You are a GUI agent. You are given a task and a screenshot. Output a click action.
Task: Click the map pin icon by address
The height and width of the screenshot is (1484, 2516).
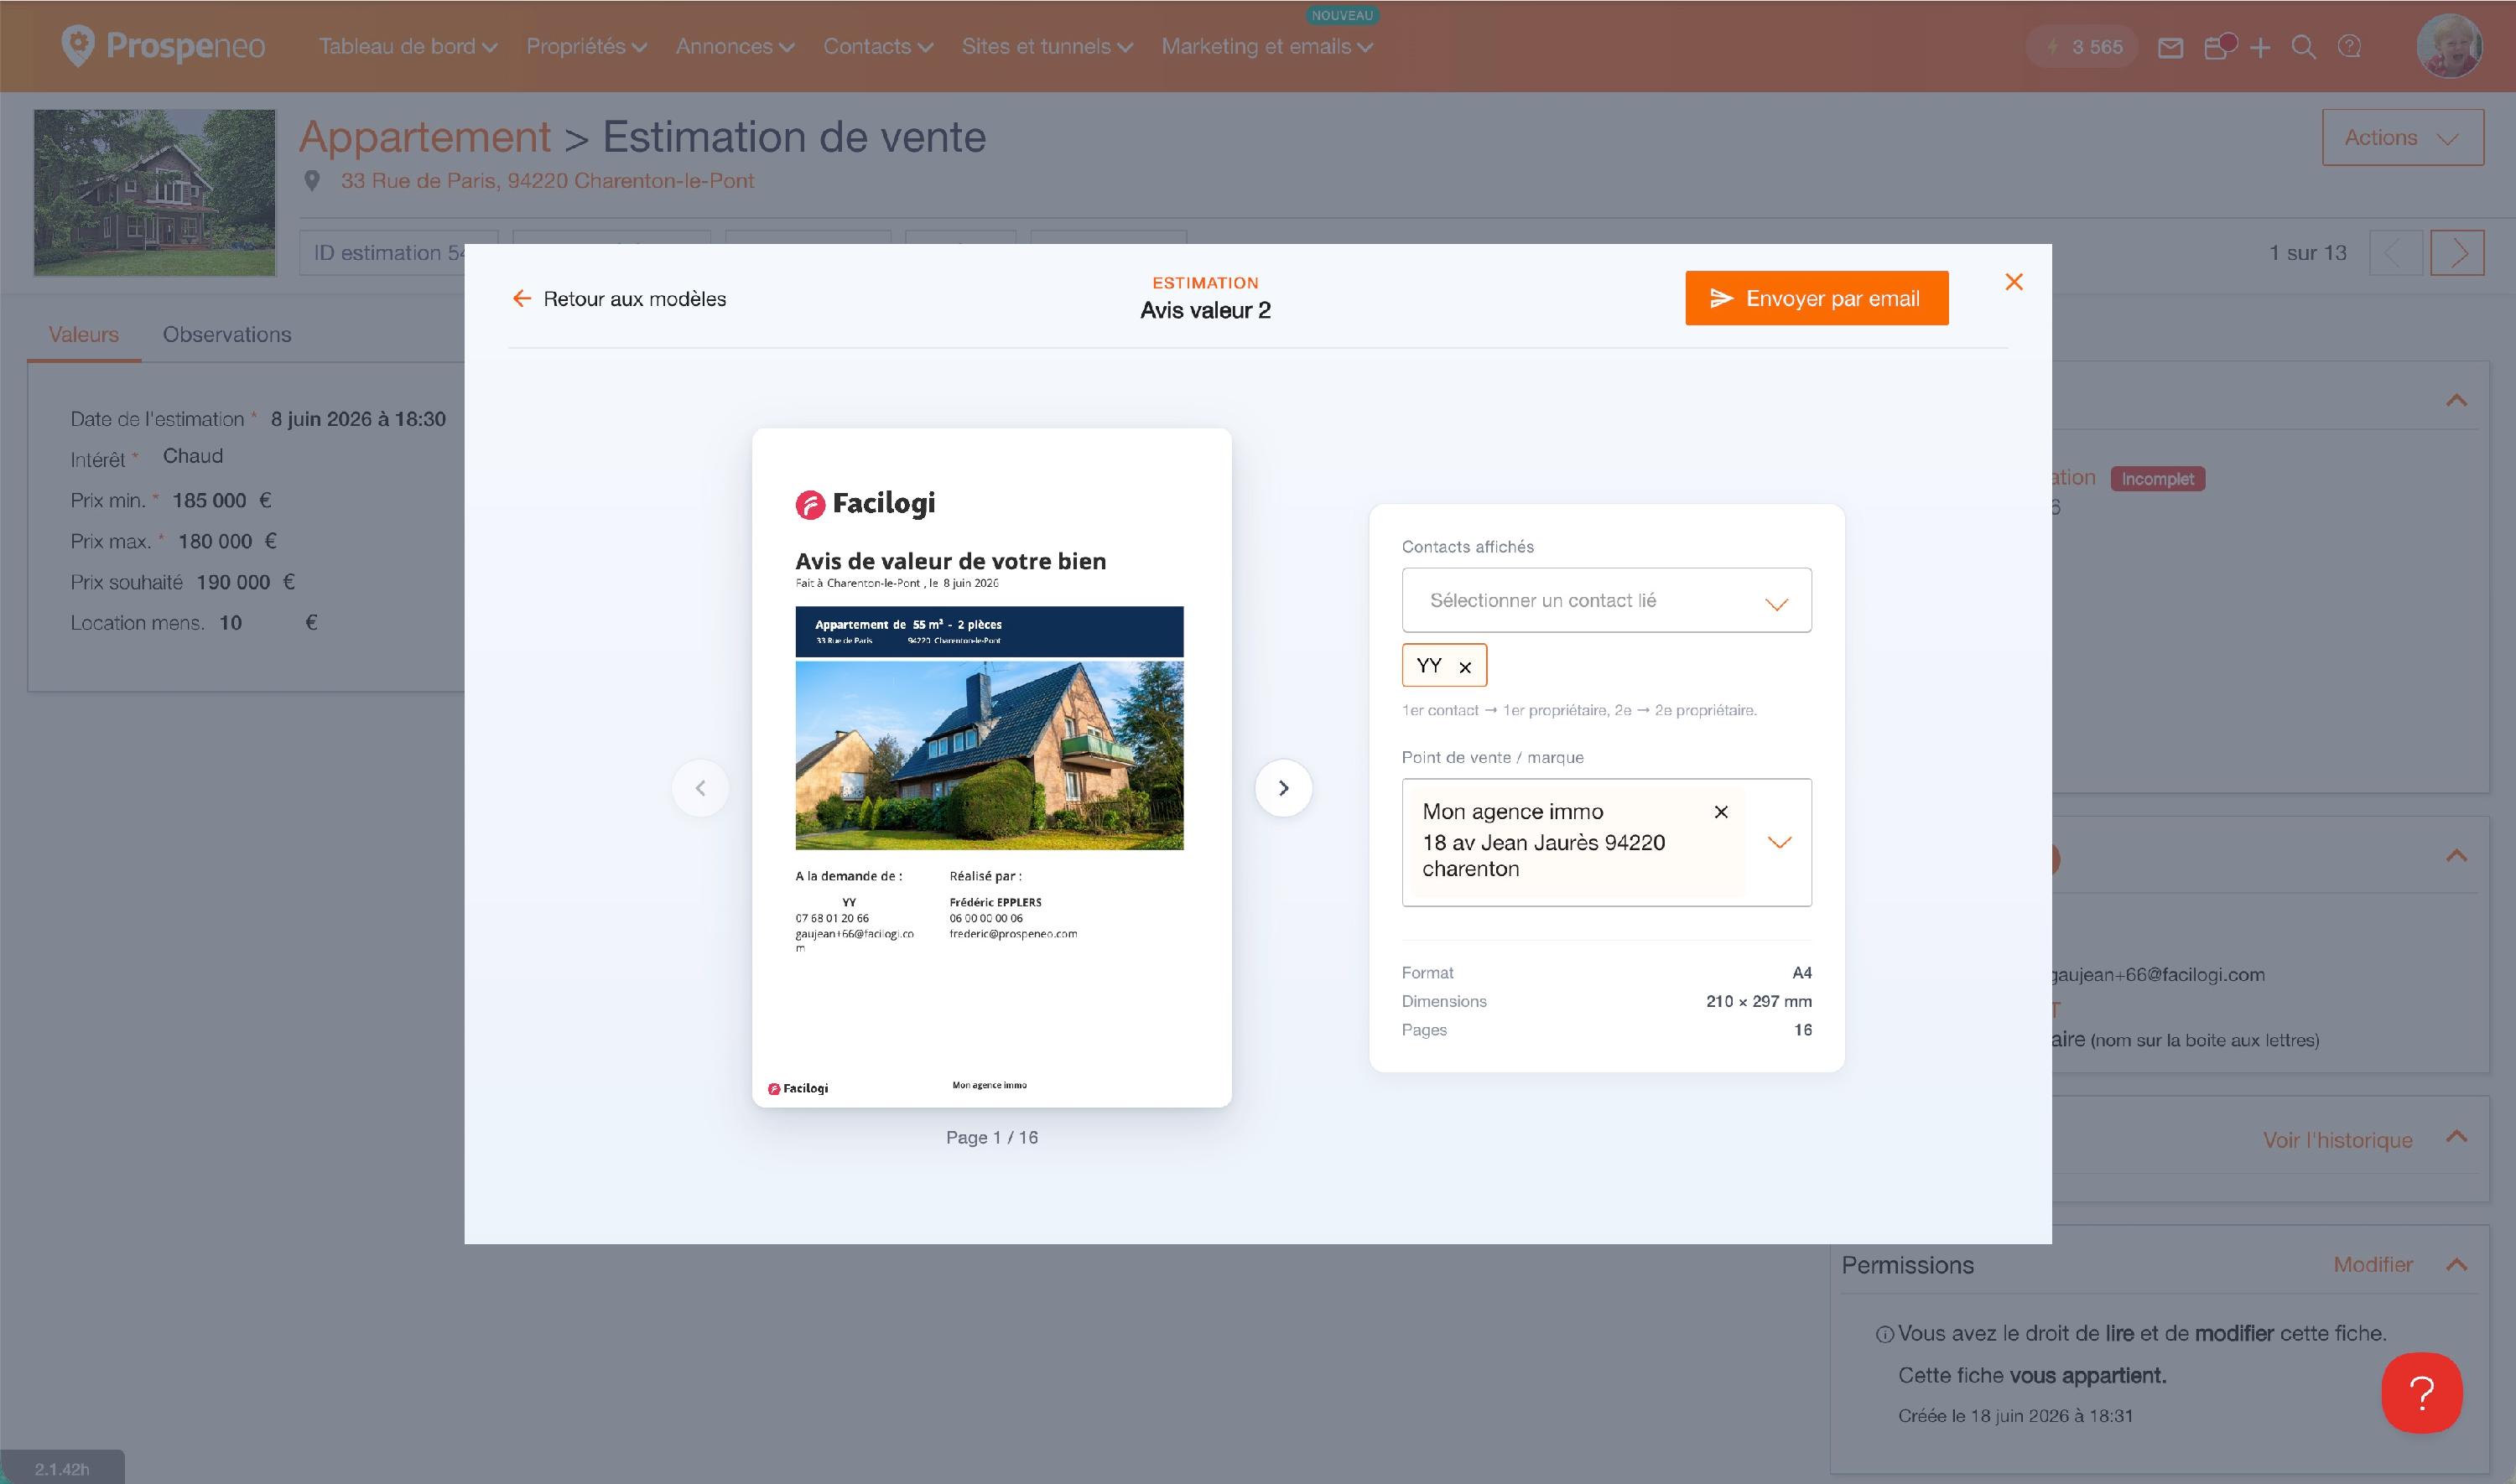(312, 181)
